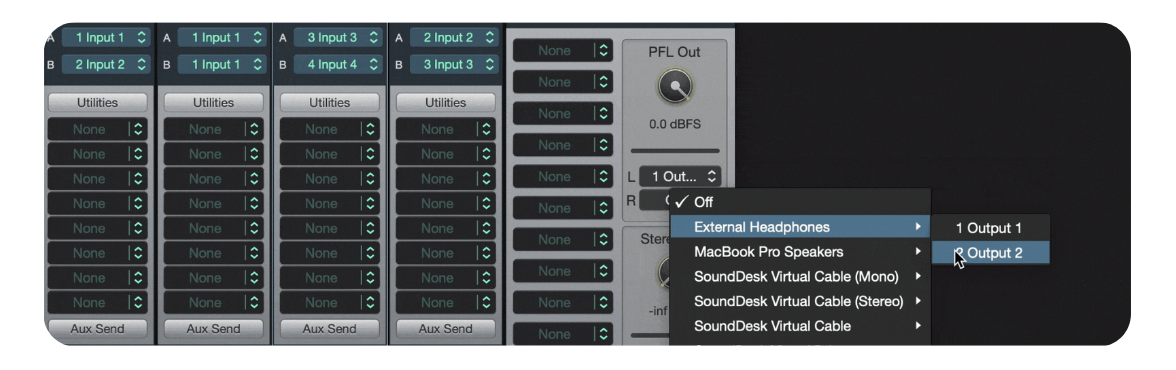The height and width of the screenshot is (370, 1176).
Task: Pick '2 Output 2' in the submenu
Action: tap(990, 253)
